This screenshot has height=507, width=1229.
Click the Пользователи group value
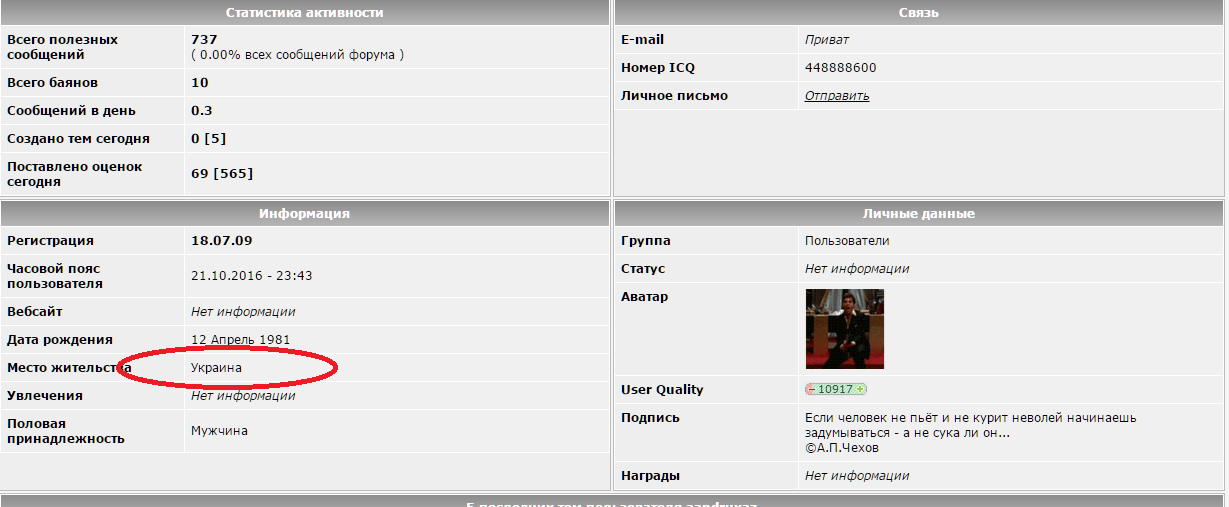point(847,241)
